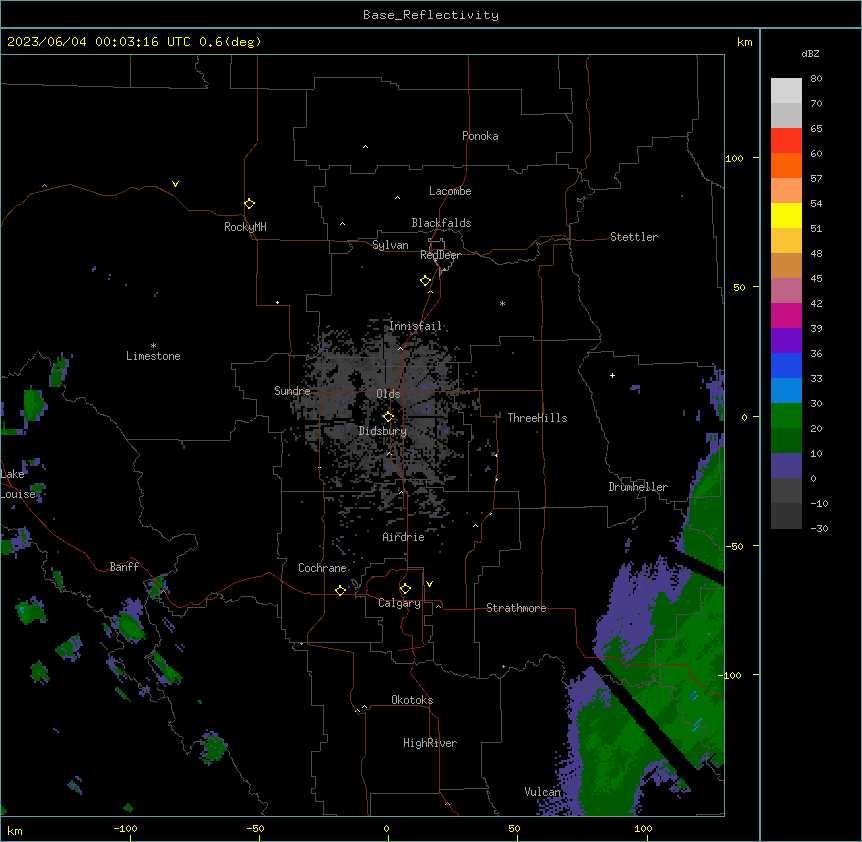Click the Sundre town label
862x842 pixels.
[x=292, y=391]
